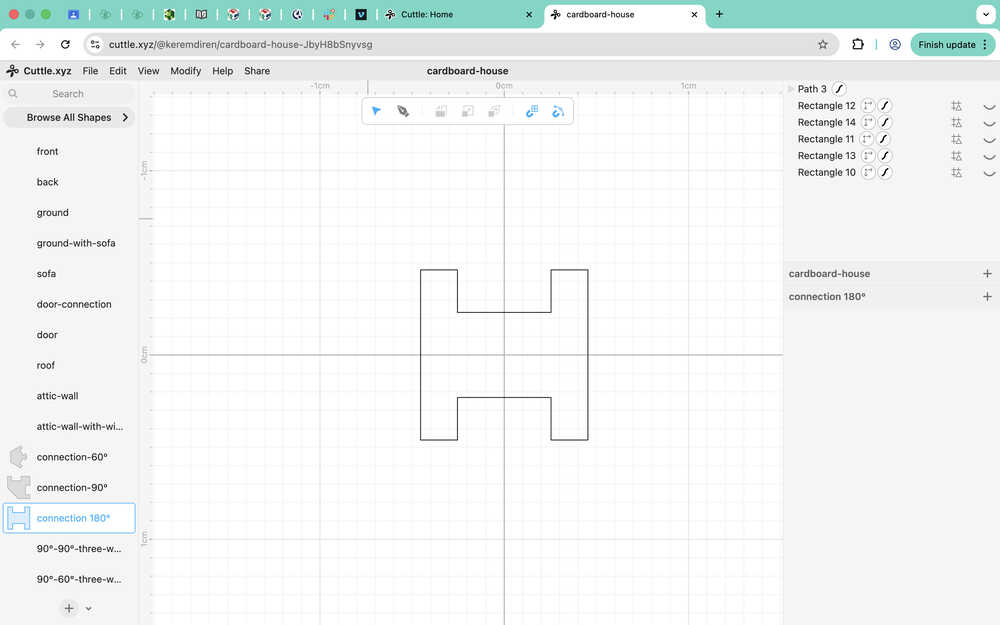The width and height of the screenshot is (1000, 625).
Task: Click Rectangle 14 modifier icon
Action: click(957, 122)
